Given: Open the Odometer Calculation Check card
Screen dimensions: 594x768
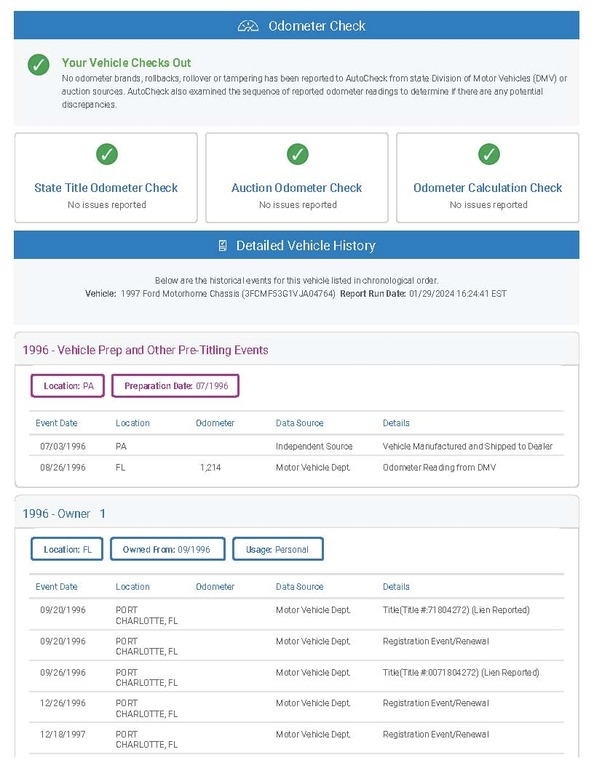Looking at the screenshot, I should (488, 177).
